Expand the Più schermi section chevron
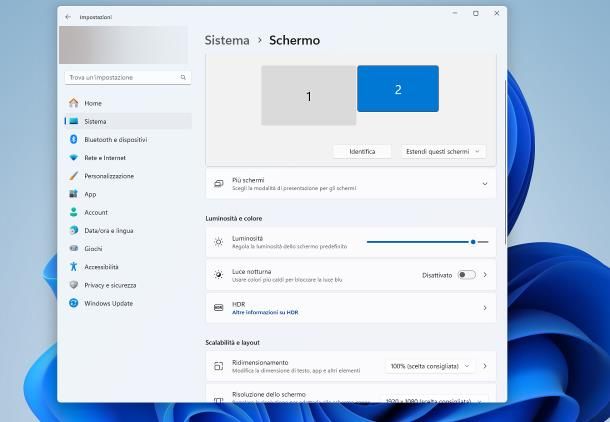Image resolution: width=610 pixels, height=422 pixels. tap(485, 184)
